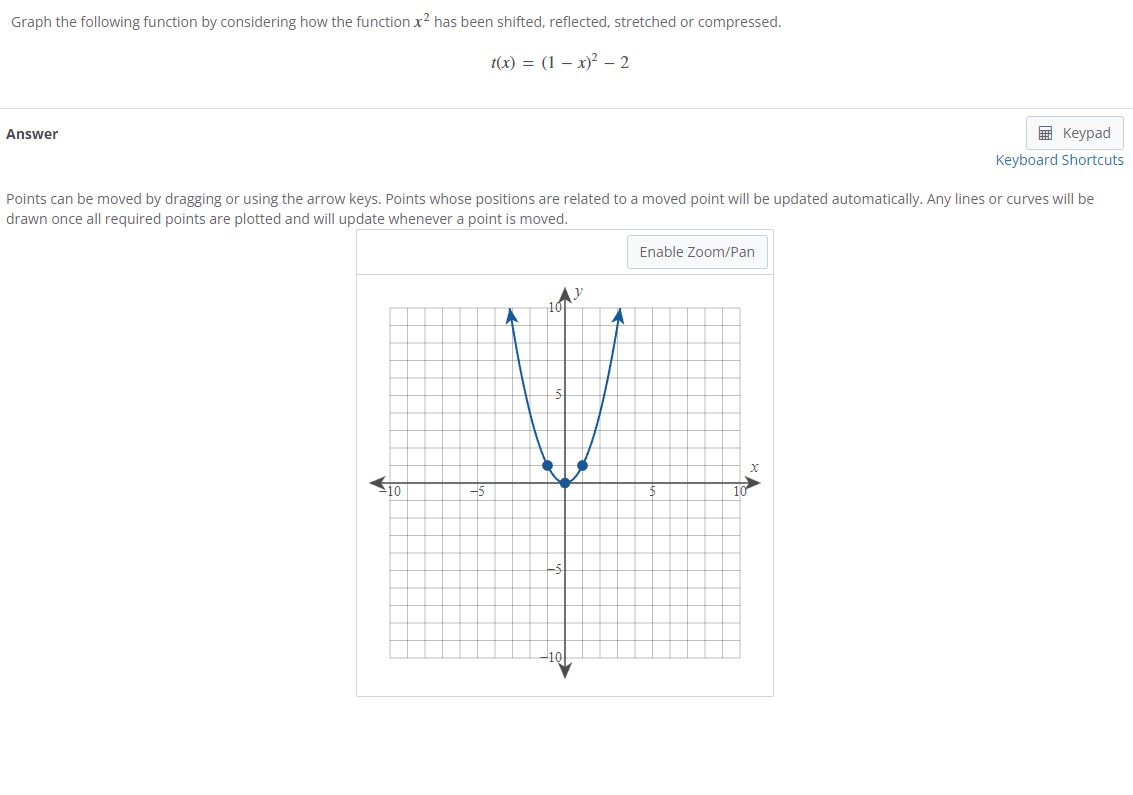This screenshot has height=795, width=1133.
Task: Click the right x-axis arrowhead
Action: pos(753,482)
